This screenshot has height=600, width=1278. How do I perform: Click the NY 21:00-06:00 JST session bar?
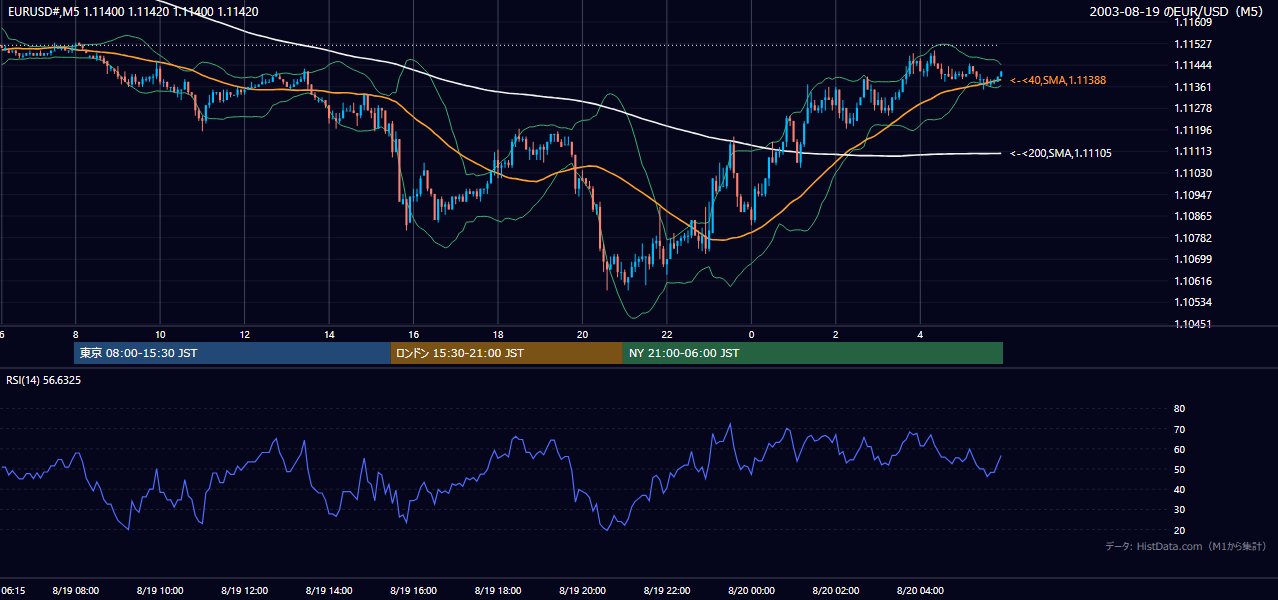click(x=813, y=353)
